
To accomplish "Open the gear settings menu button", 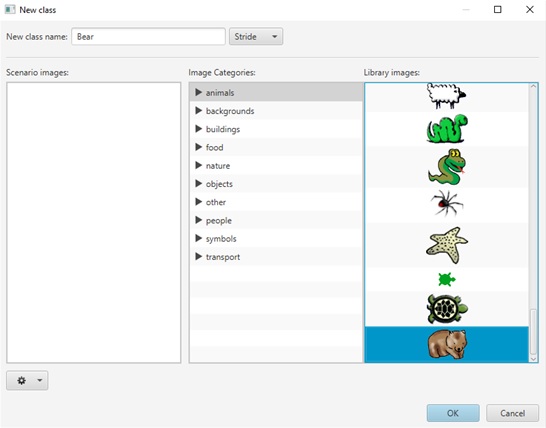I will tap(27, 380).
